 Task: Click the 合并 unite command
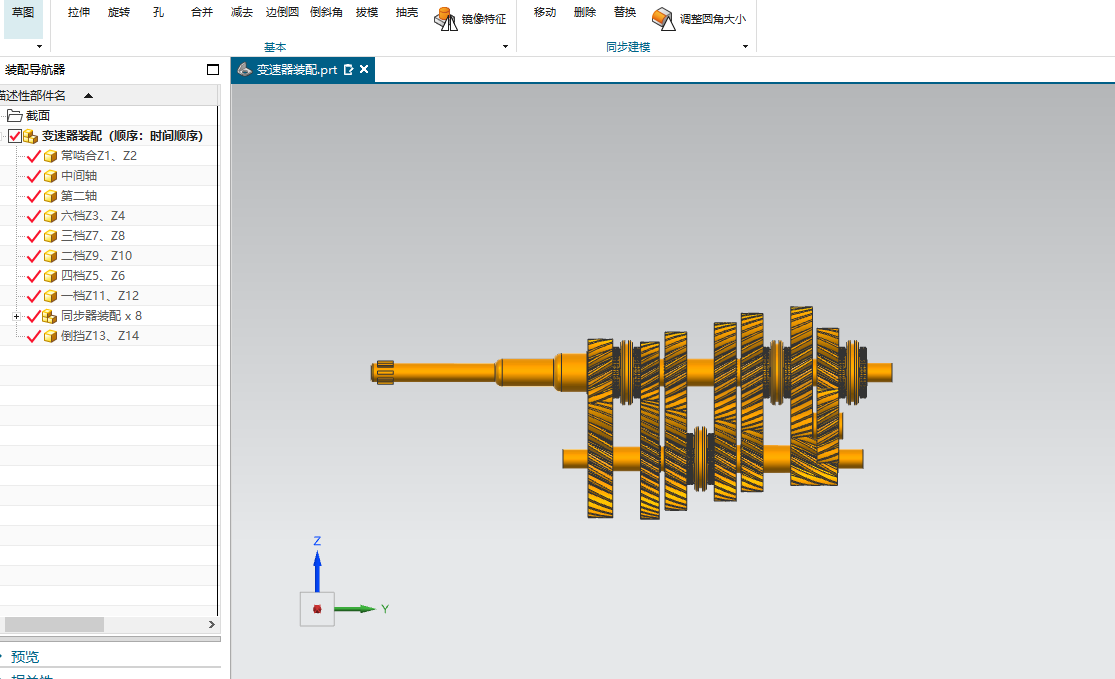click(202, 12)
